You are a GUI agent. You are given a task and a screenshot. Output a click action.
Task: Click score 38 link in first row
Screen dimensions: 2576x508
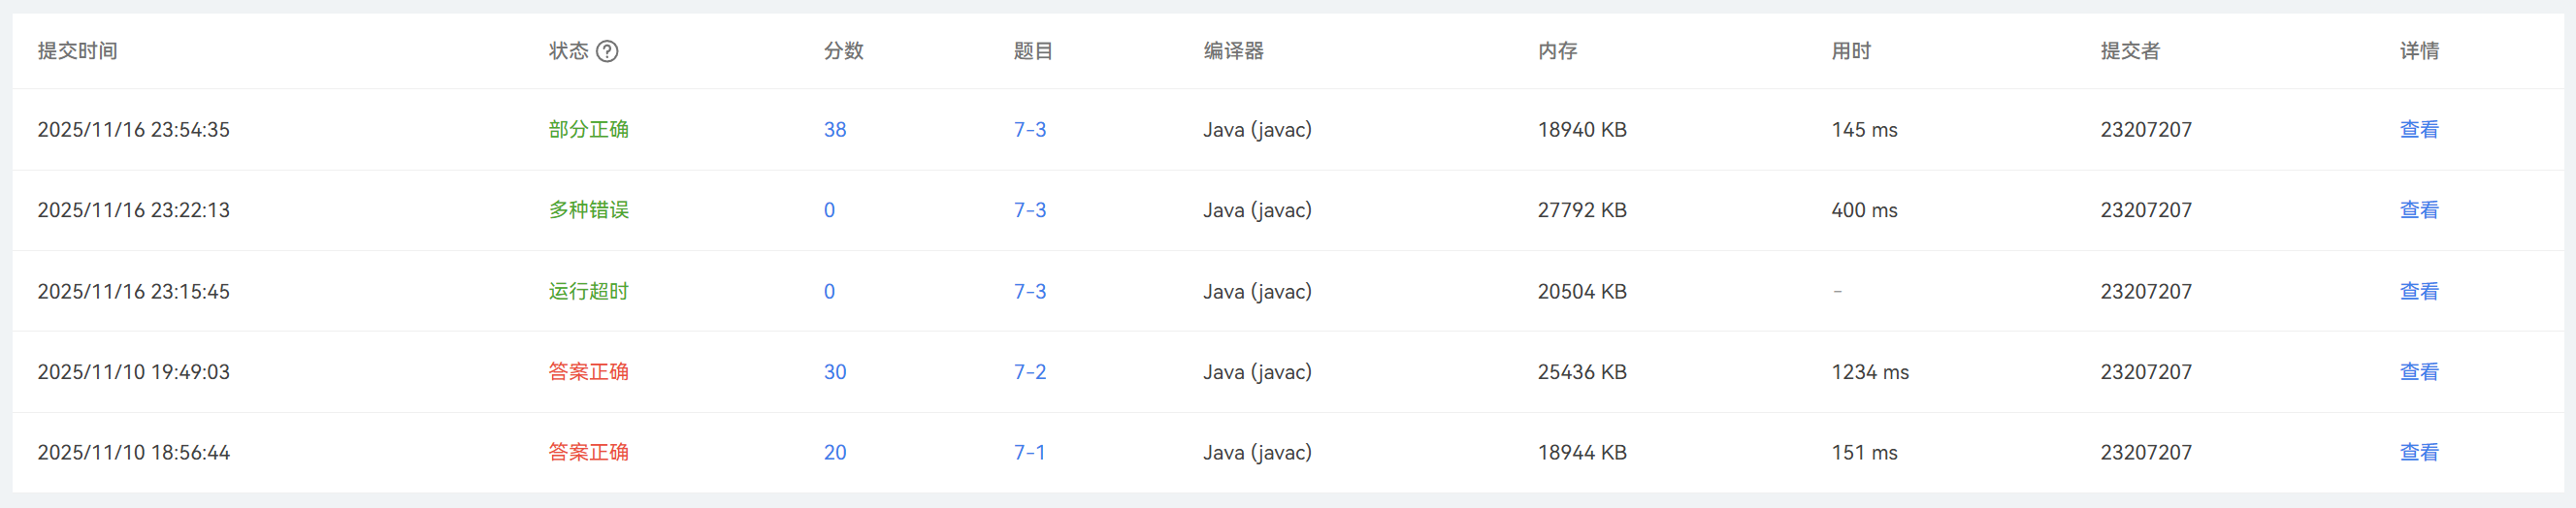[835, 129]
